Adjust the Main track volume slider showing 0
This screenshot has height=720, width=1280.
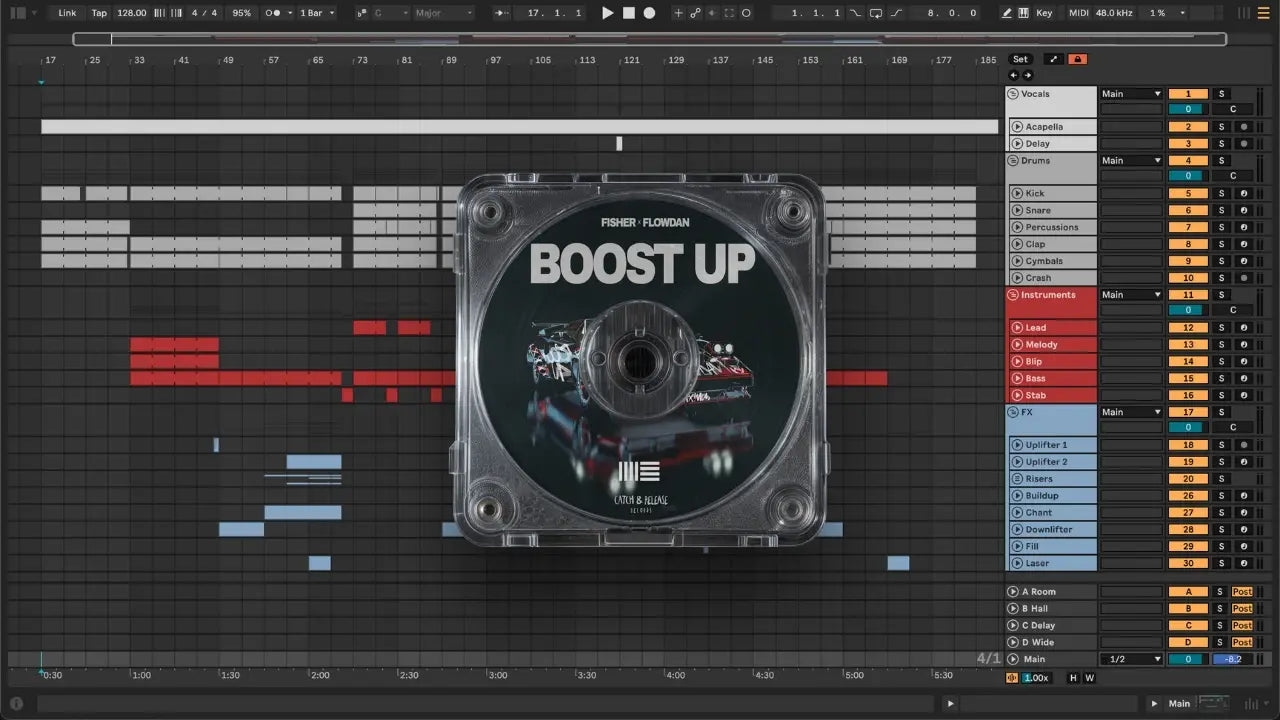1188,659
